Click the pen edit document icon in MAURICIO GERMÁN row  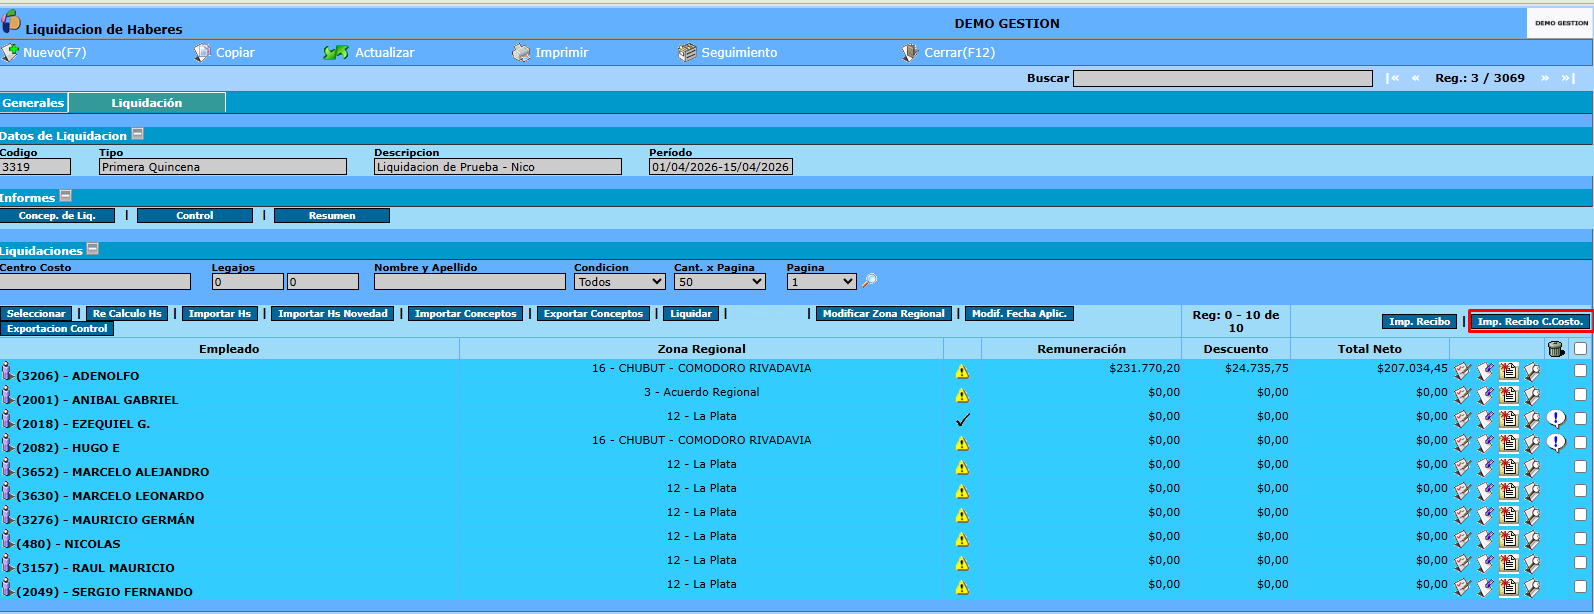point(1485,515)
